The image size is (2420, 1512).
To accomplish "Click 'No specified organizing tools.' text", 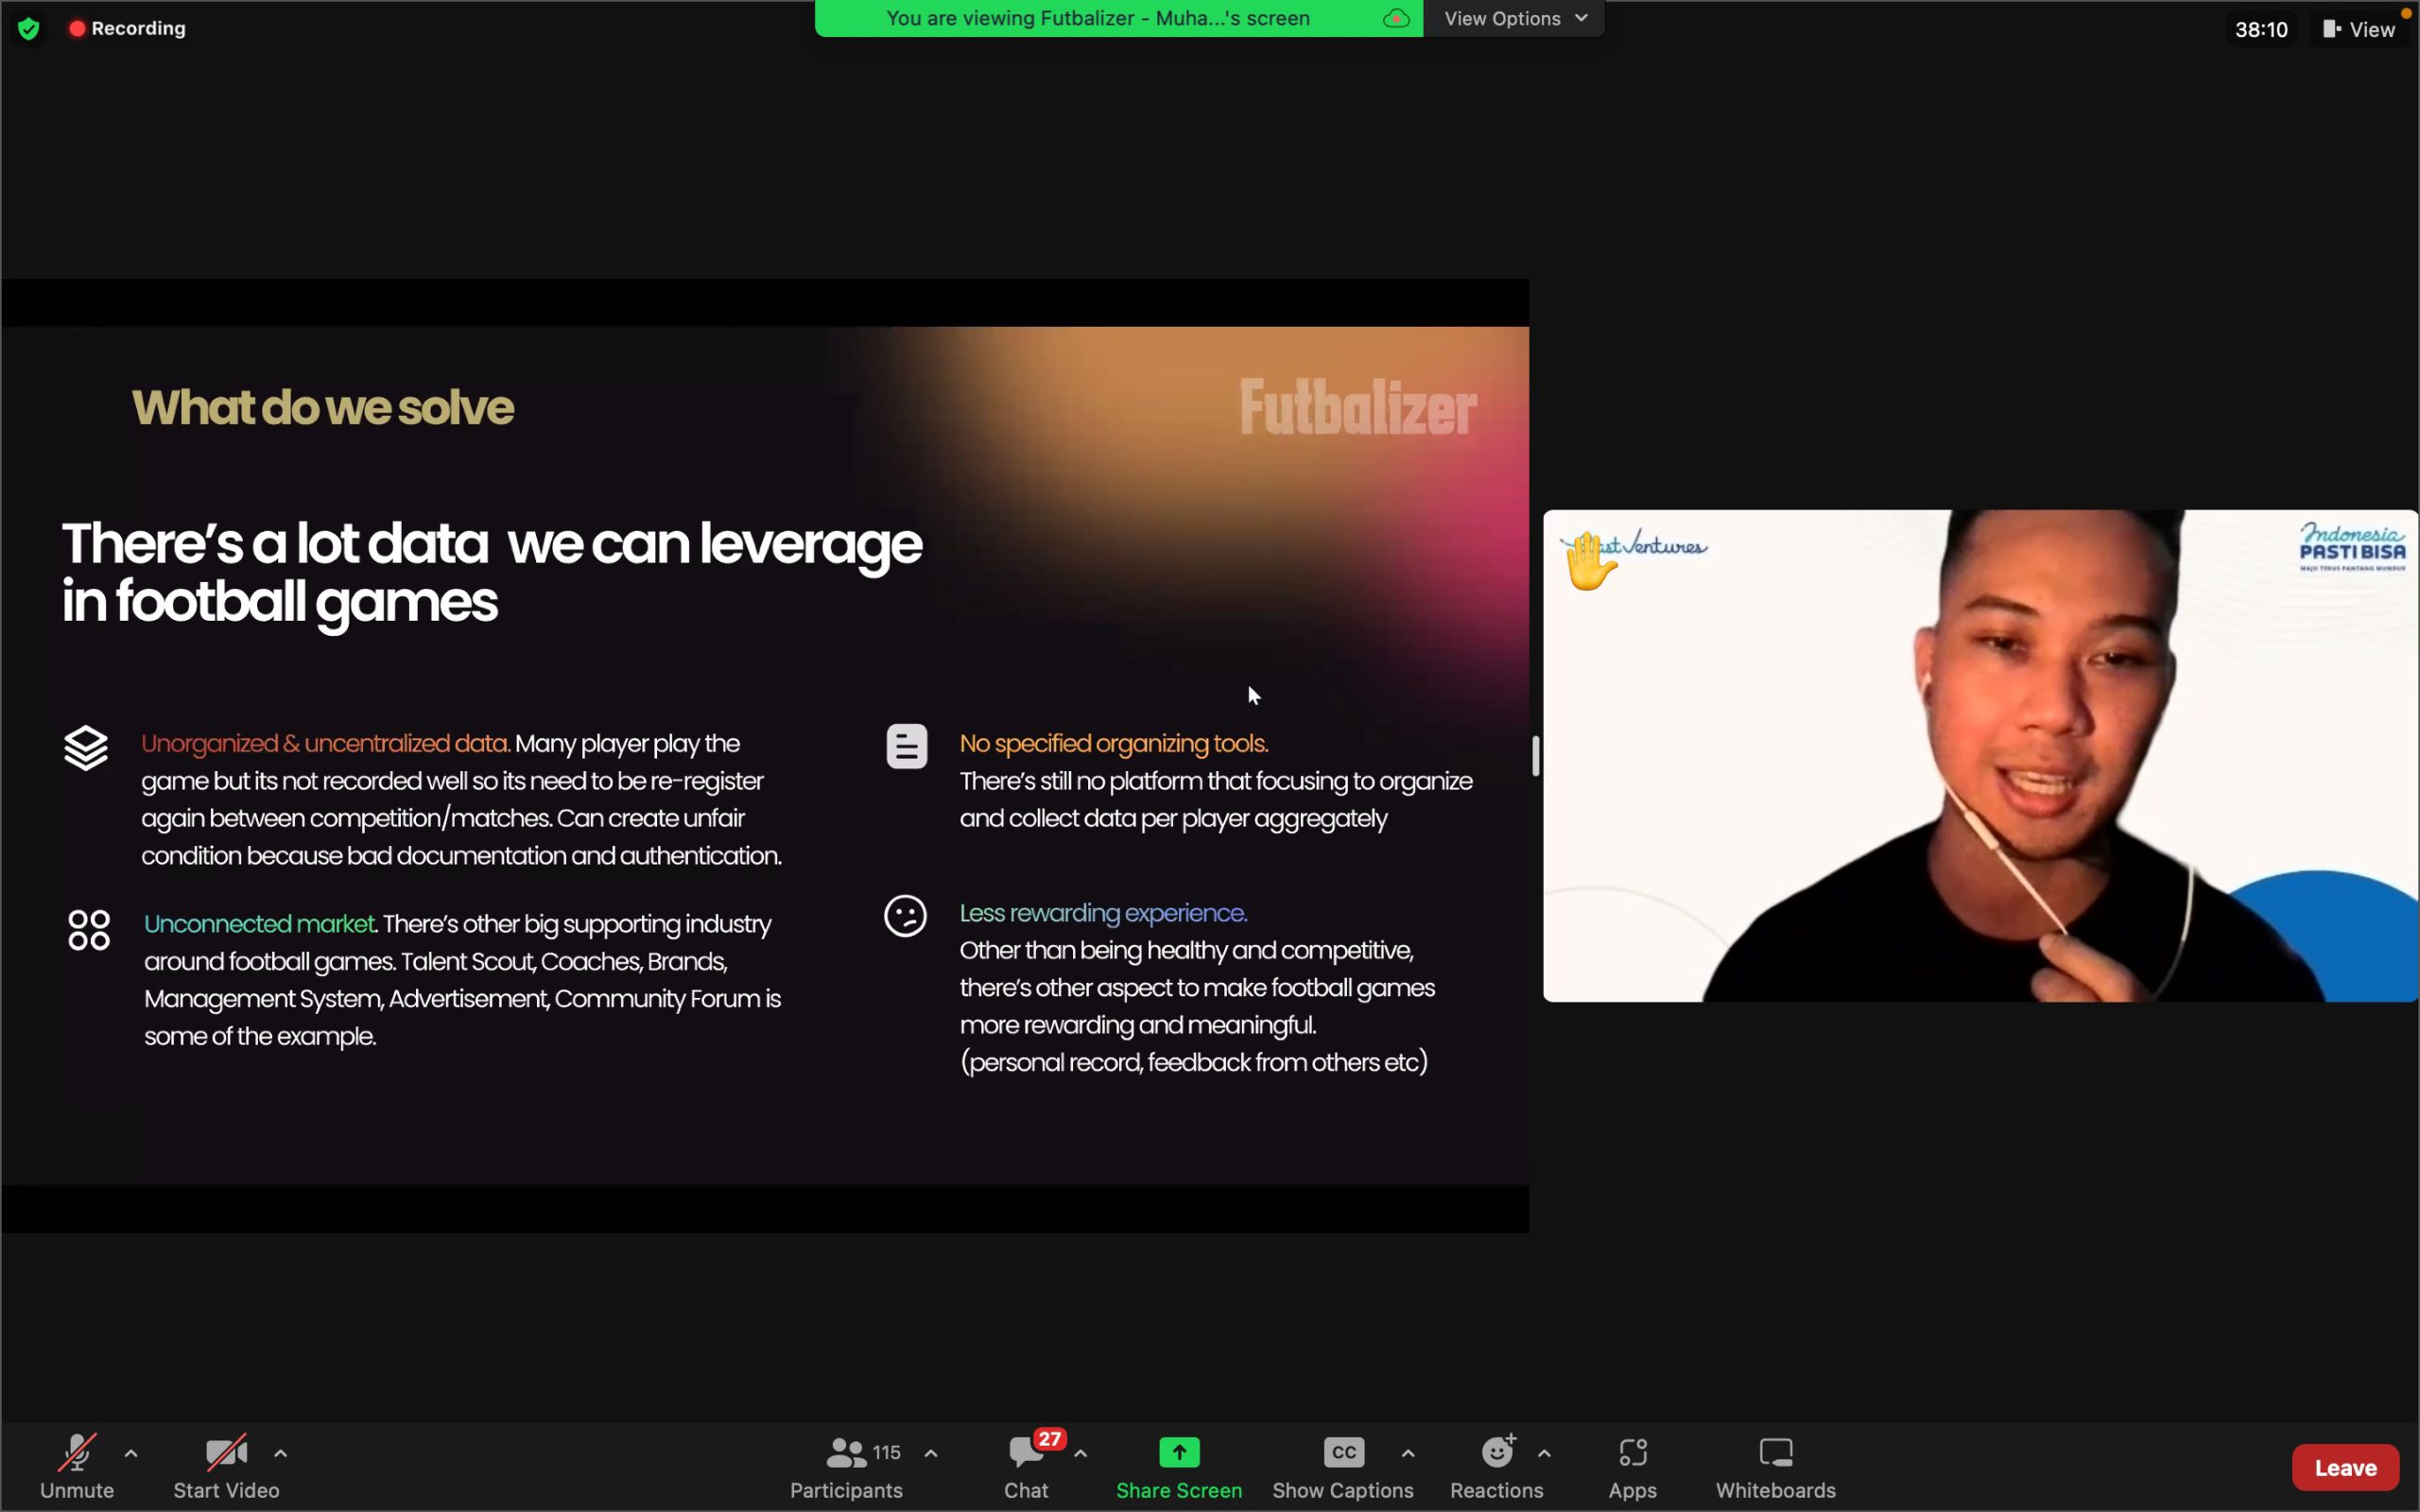I will coord(1114,744).
